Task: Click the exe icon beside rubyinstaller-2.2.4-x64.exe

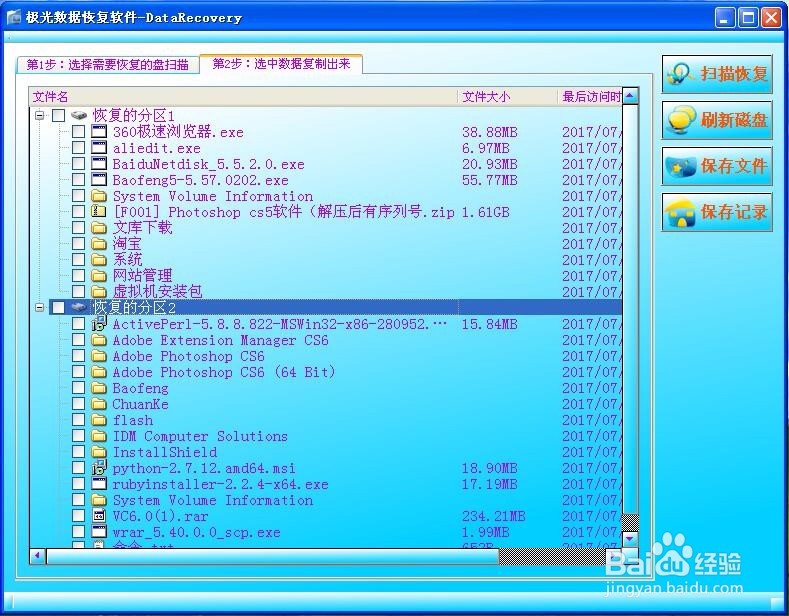Action: [x=99, y=484]
